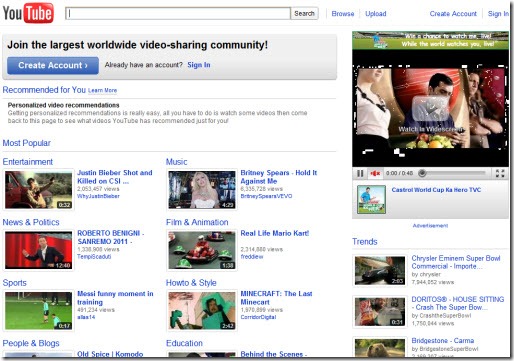Click the YouTube logo
Image resolution: width=514 pixels, height=361 pixels.
(28, 13)
